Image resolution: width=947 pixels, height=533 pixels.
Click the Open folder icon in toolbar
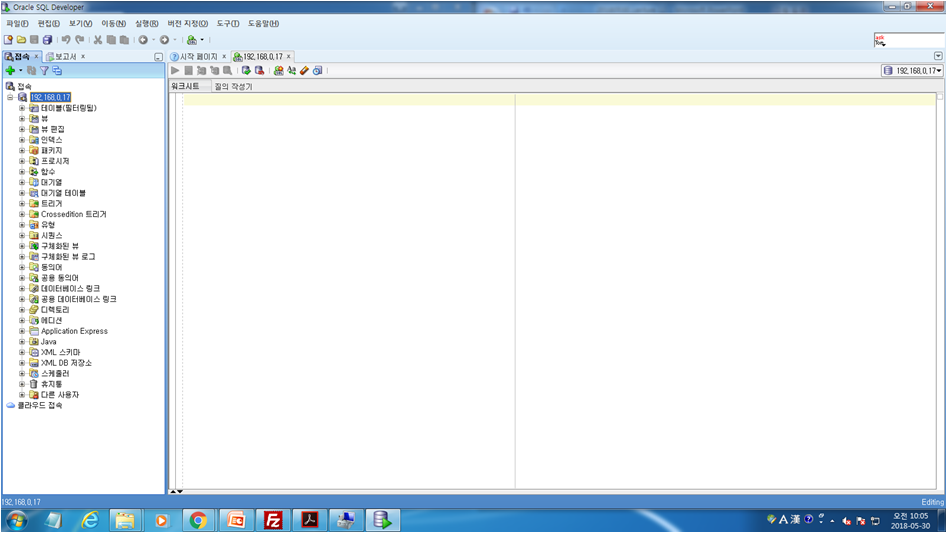coord(21,40)
